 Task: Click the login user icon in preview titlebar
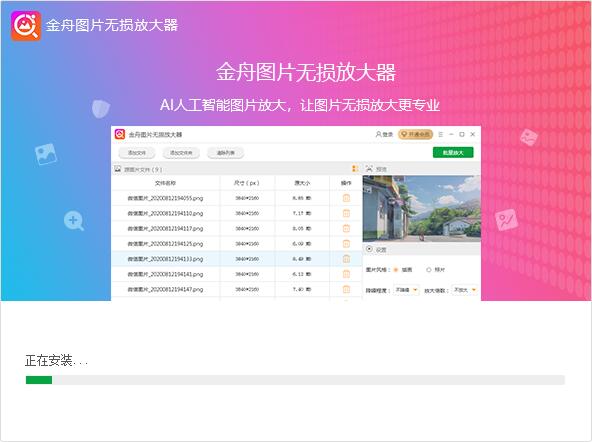point(378,134)
